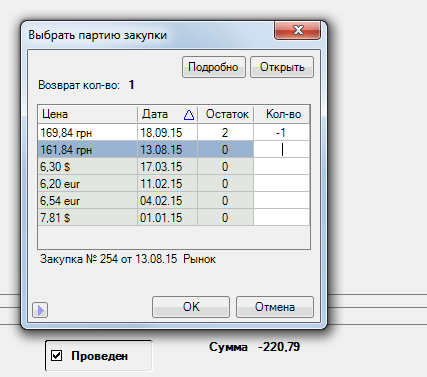Click the Кол-во cell in the 01.01.15 row

(282, 218)
